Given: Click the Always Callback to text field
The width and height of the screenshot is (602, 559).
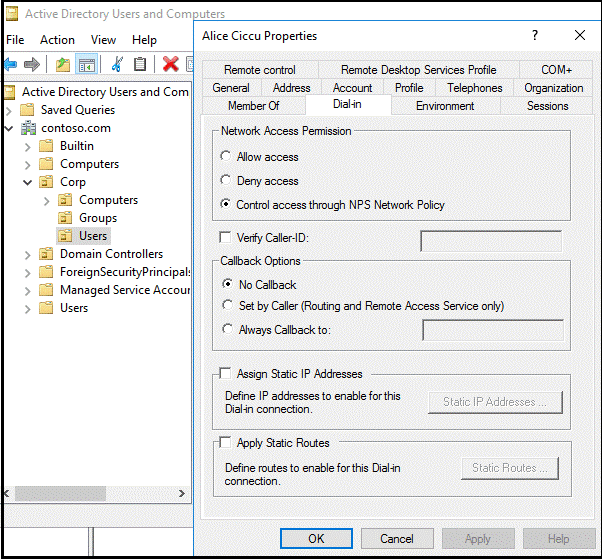Looking at the screenshot, I should point(493,330).
